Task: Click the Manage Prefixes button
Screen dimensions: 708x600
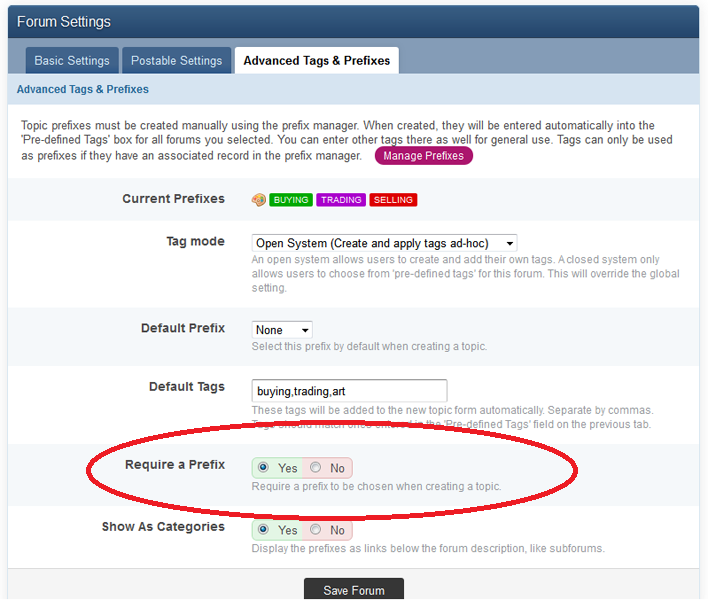Action: (423, 156)
